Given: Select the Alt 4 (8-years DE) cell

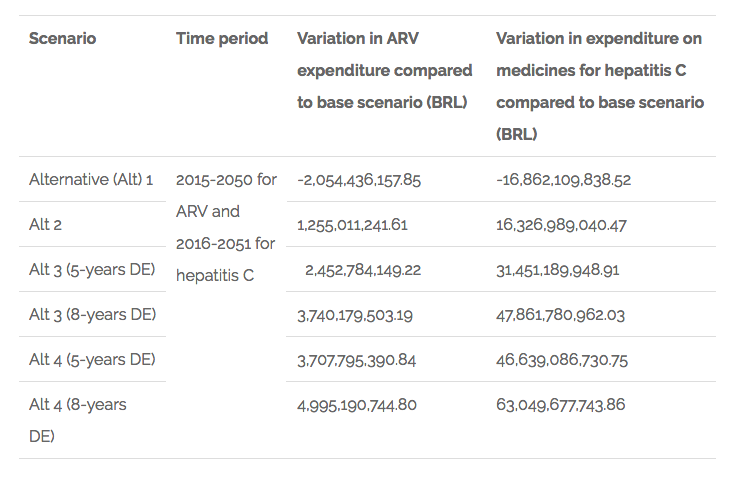Looking at the screenshot, I should coord(78,420).
